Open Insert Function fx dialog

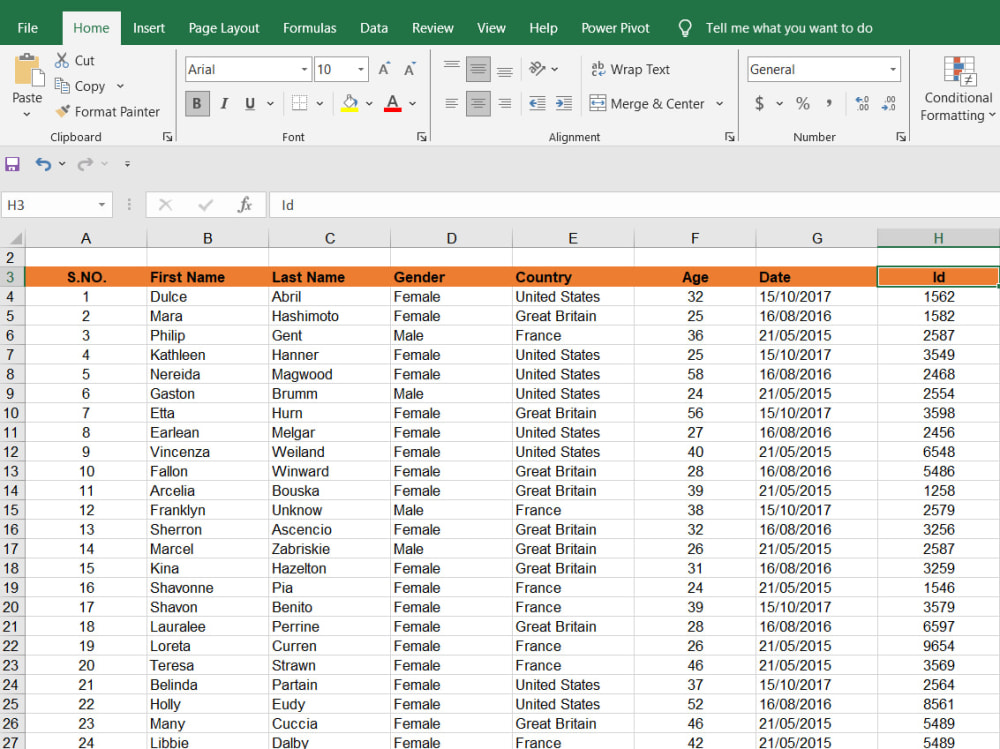pyautogui.click(x=244, y=205)
